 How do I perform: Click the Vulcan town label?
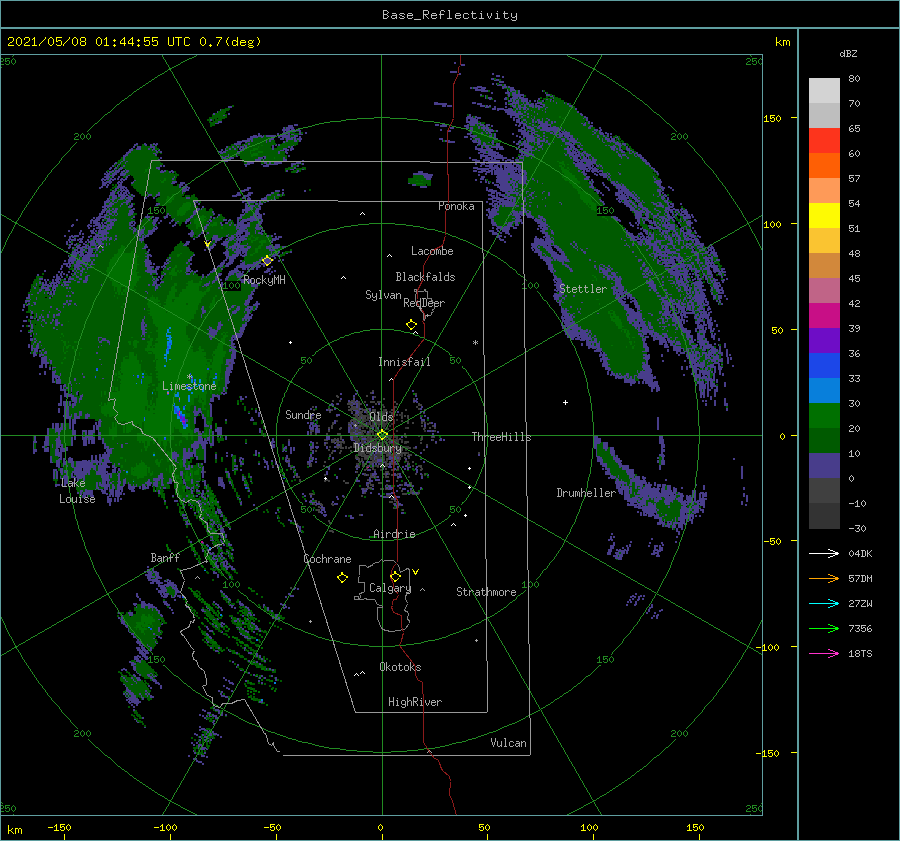point(509,743)
